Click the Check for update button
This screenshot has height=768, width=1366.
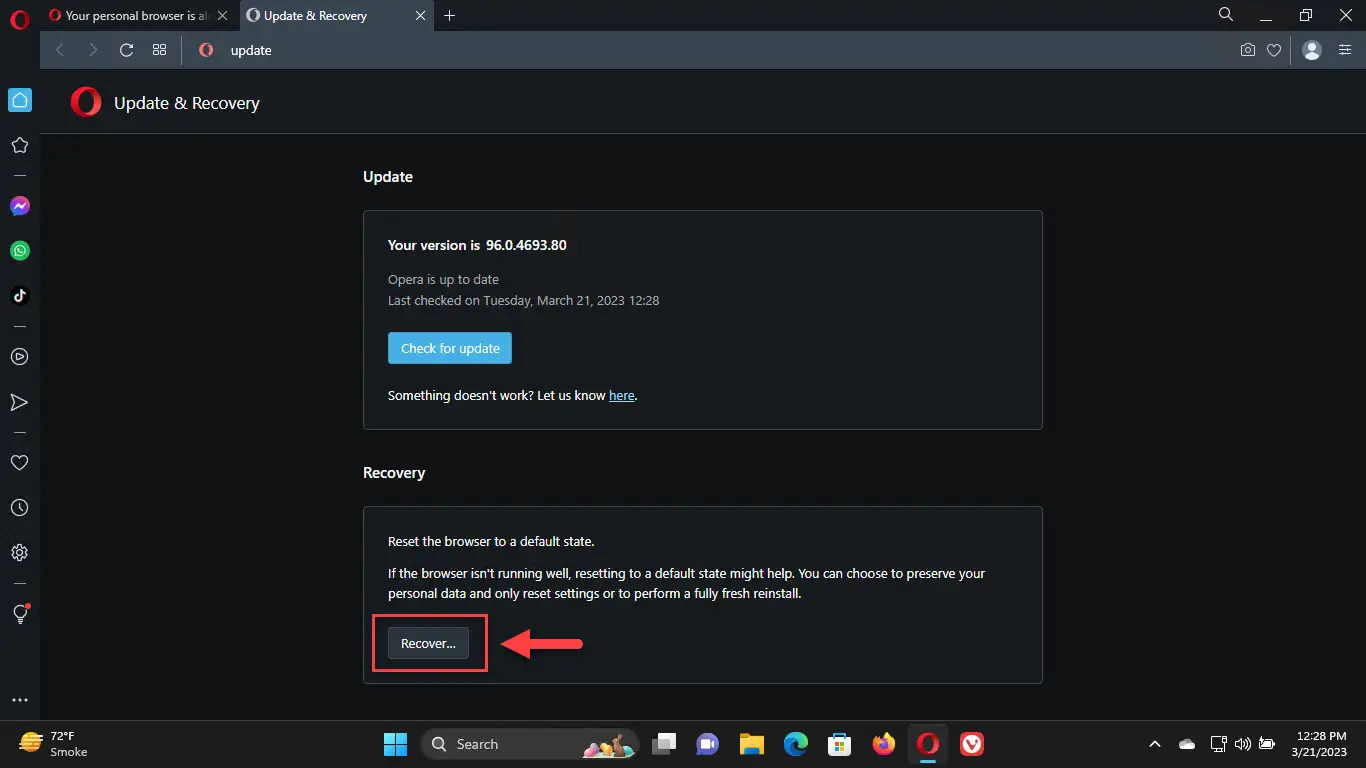pyautogui.click(x=450, y=348)
